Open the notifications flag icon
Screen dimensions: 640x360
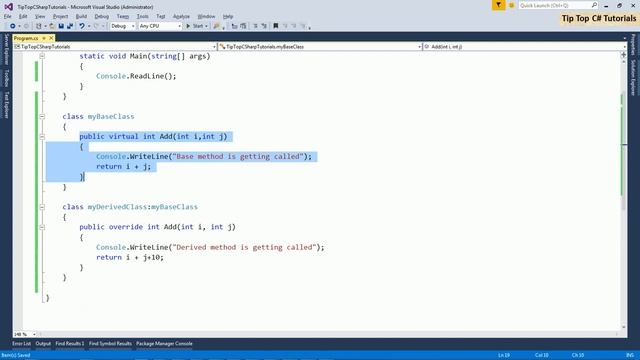[x=498, y=5]
